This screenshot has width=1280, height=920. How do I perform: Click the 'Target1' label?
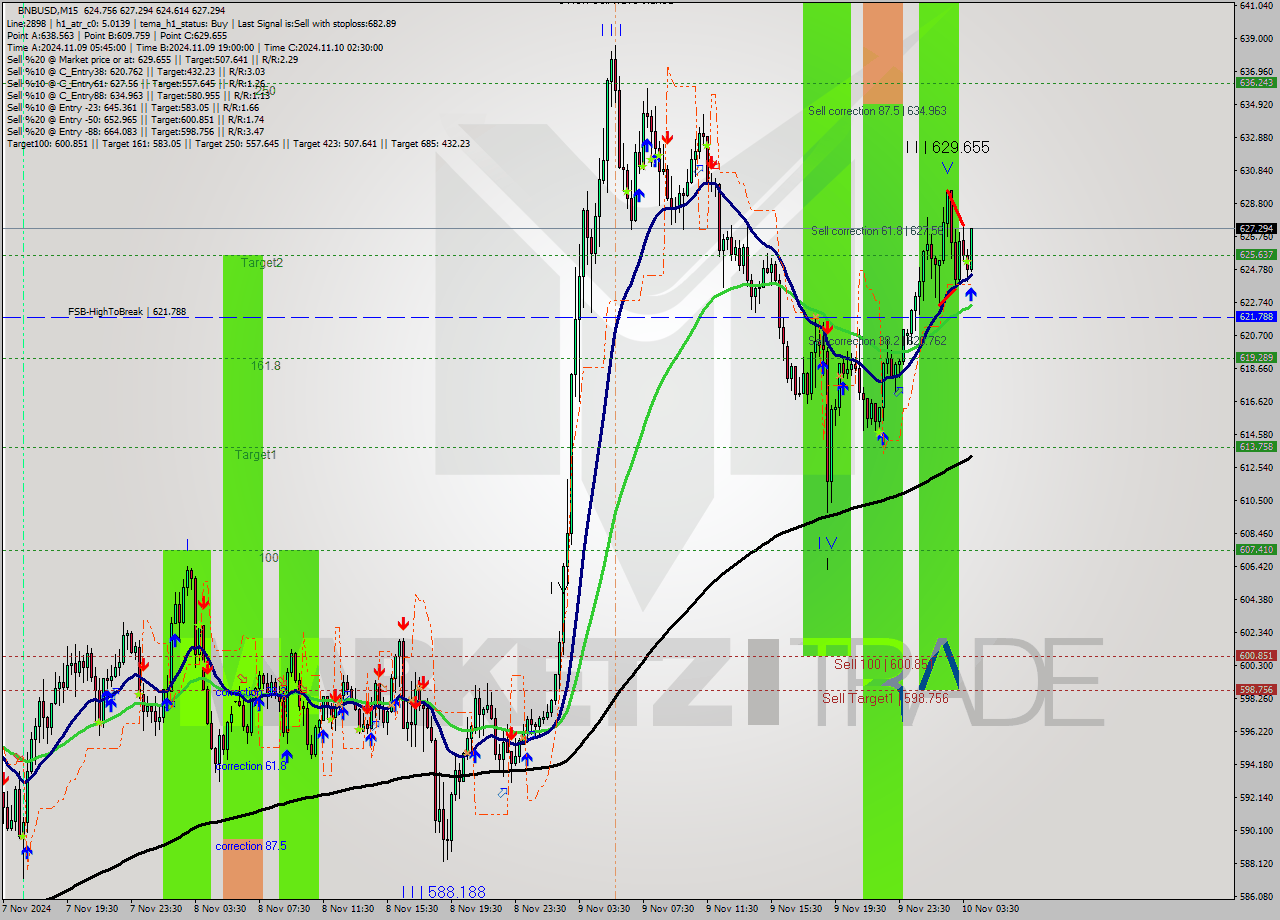point(256,455)
